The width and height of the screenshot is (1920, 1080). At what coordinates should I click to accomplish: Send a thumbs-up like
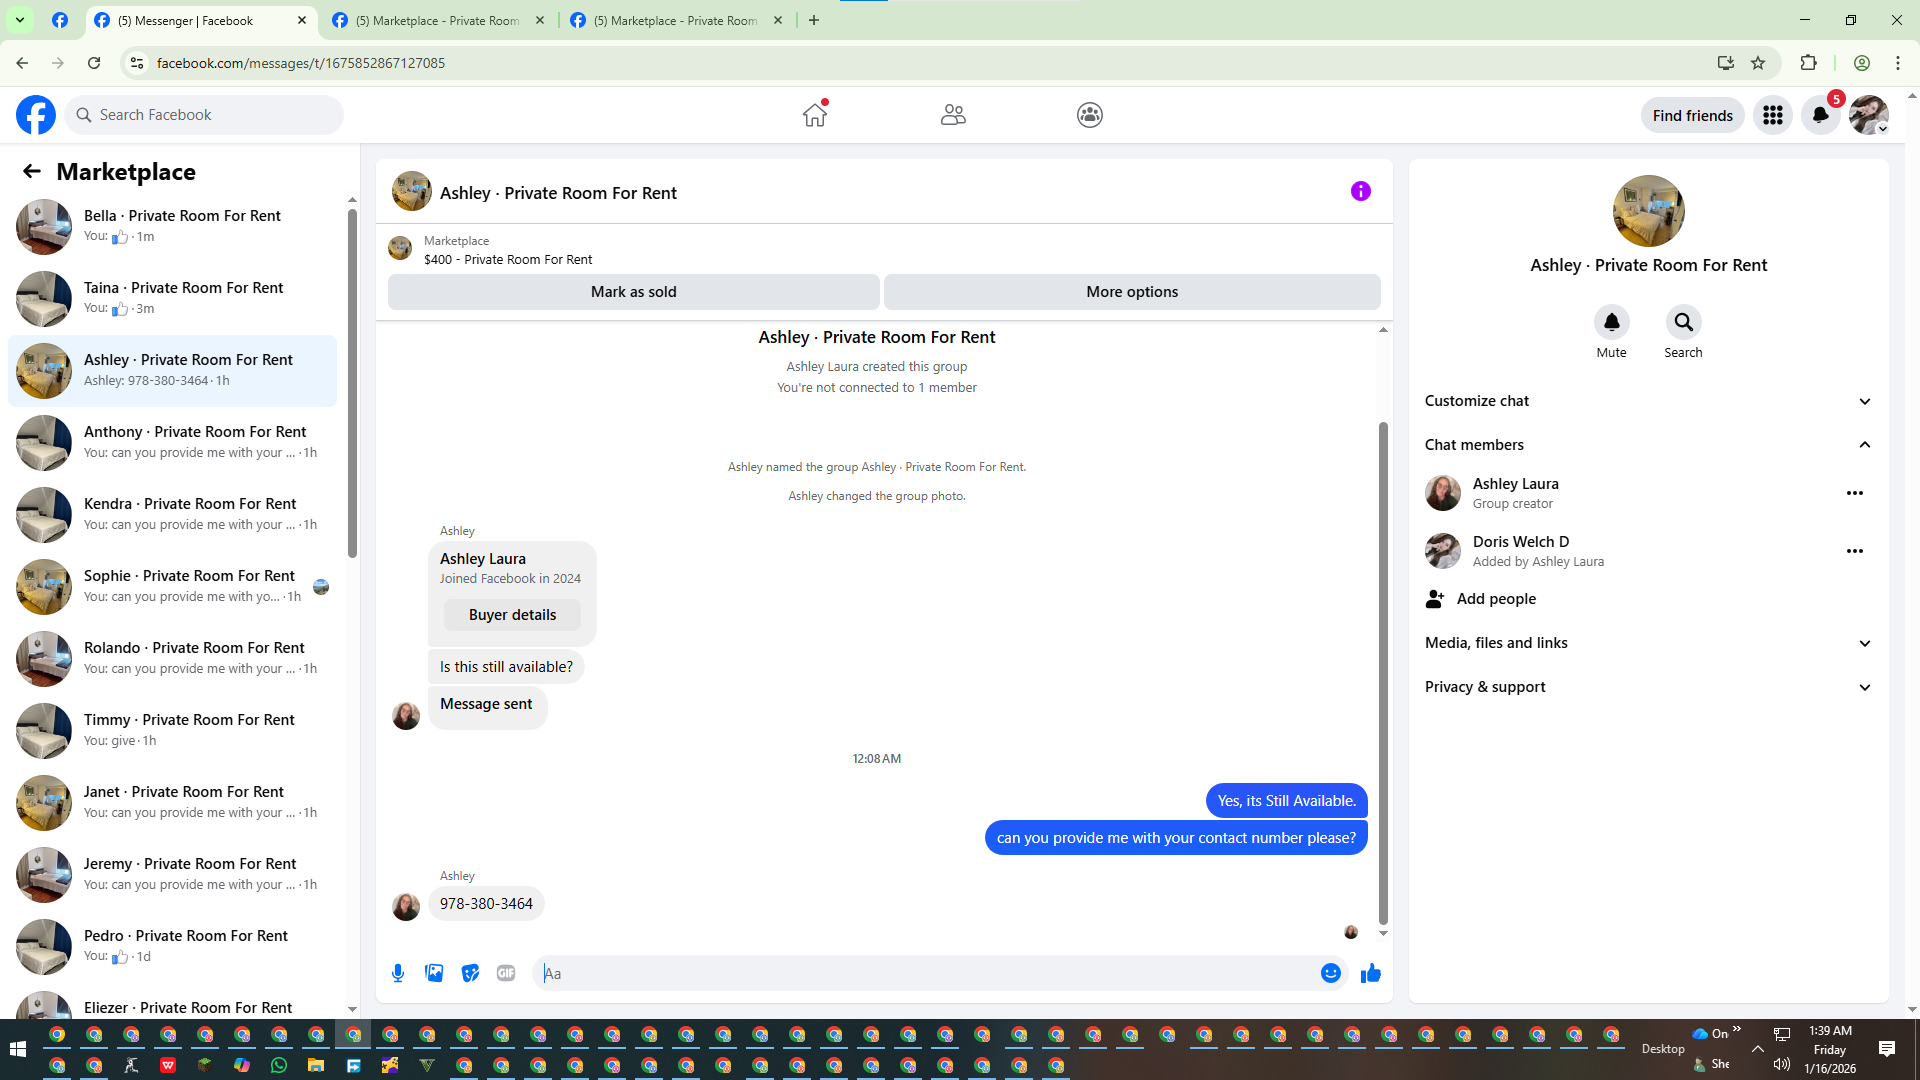(1370, 973)
